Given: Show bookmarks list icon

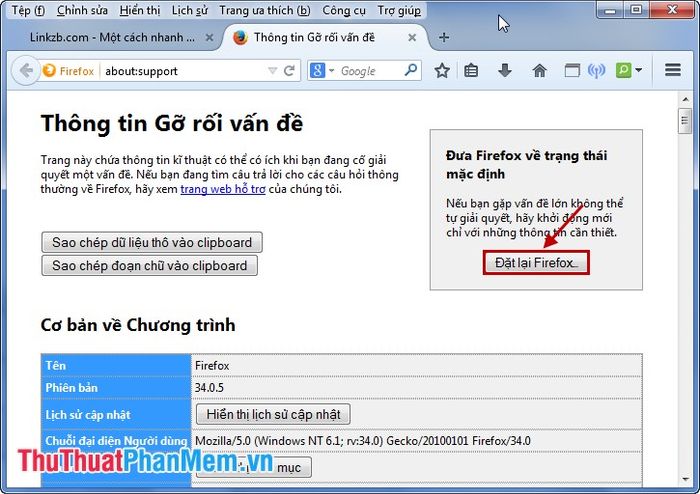Looking at the screenshot, I should tap(471, 71).
